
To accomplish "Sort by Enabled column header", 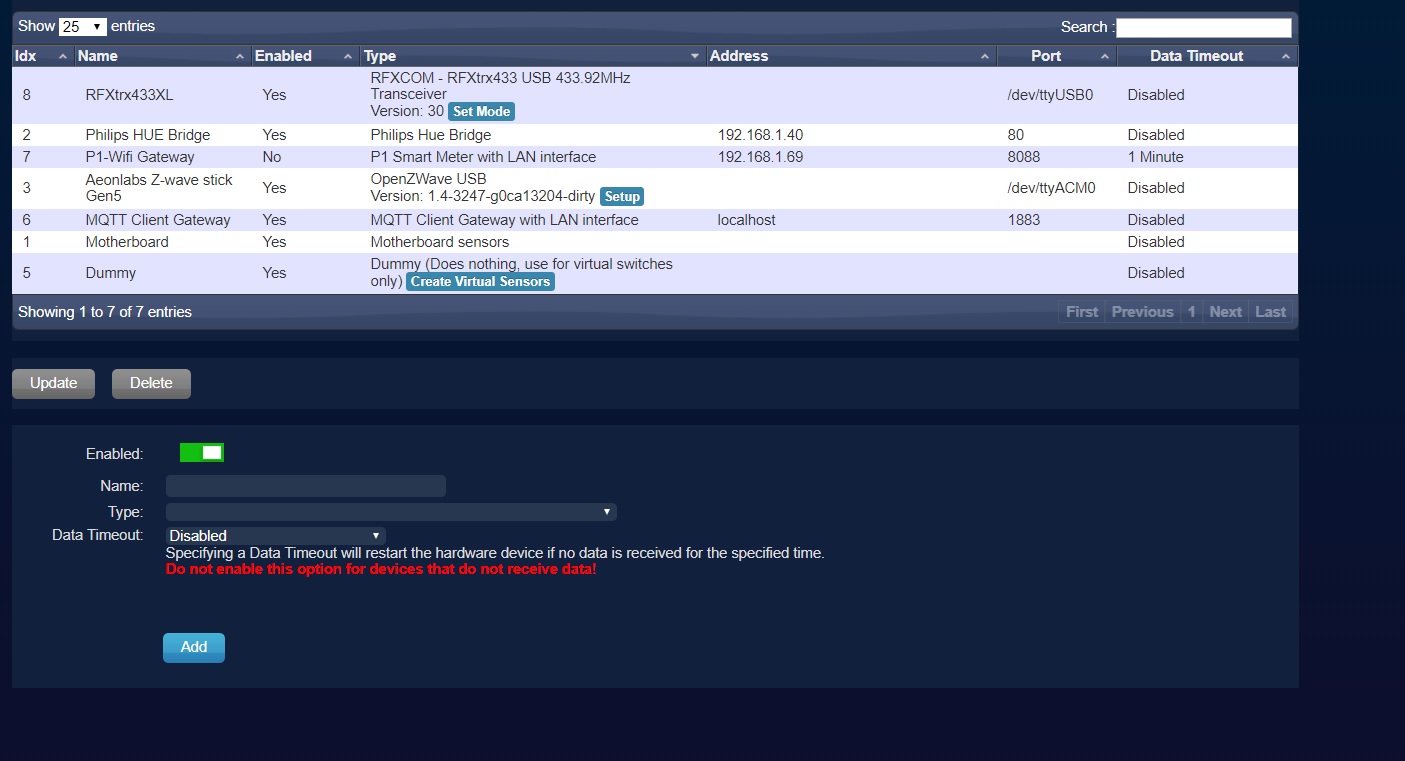I will (x=305, y=56).
